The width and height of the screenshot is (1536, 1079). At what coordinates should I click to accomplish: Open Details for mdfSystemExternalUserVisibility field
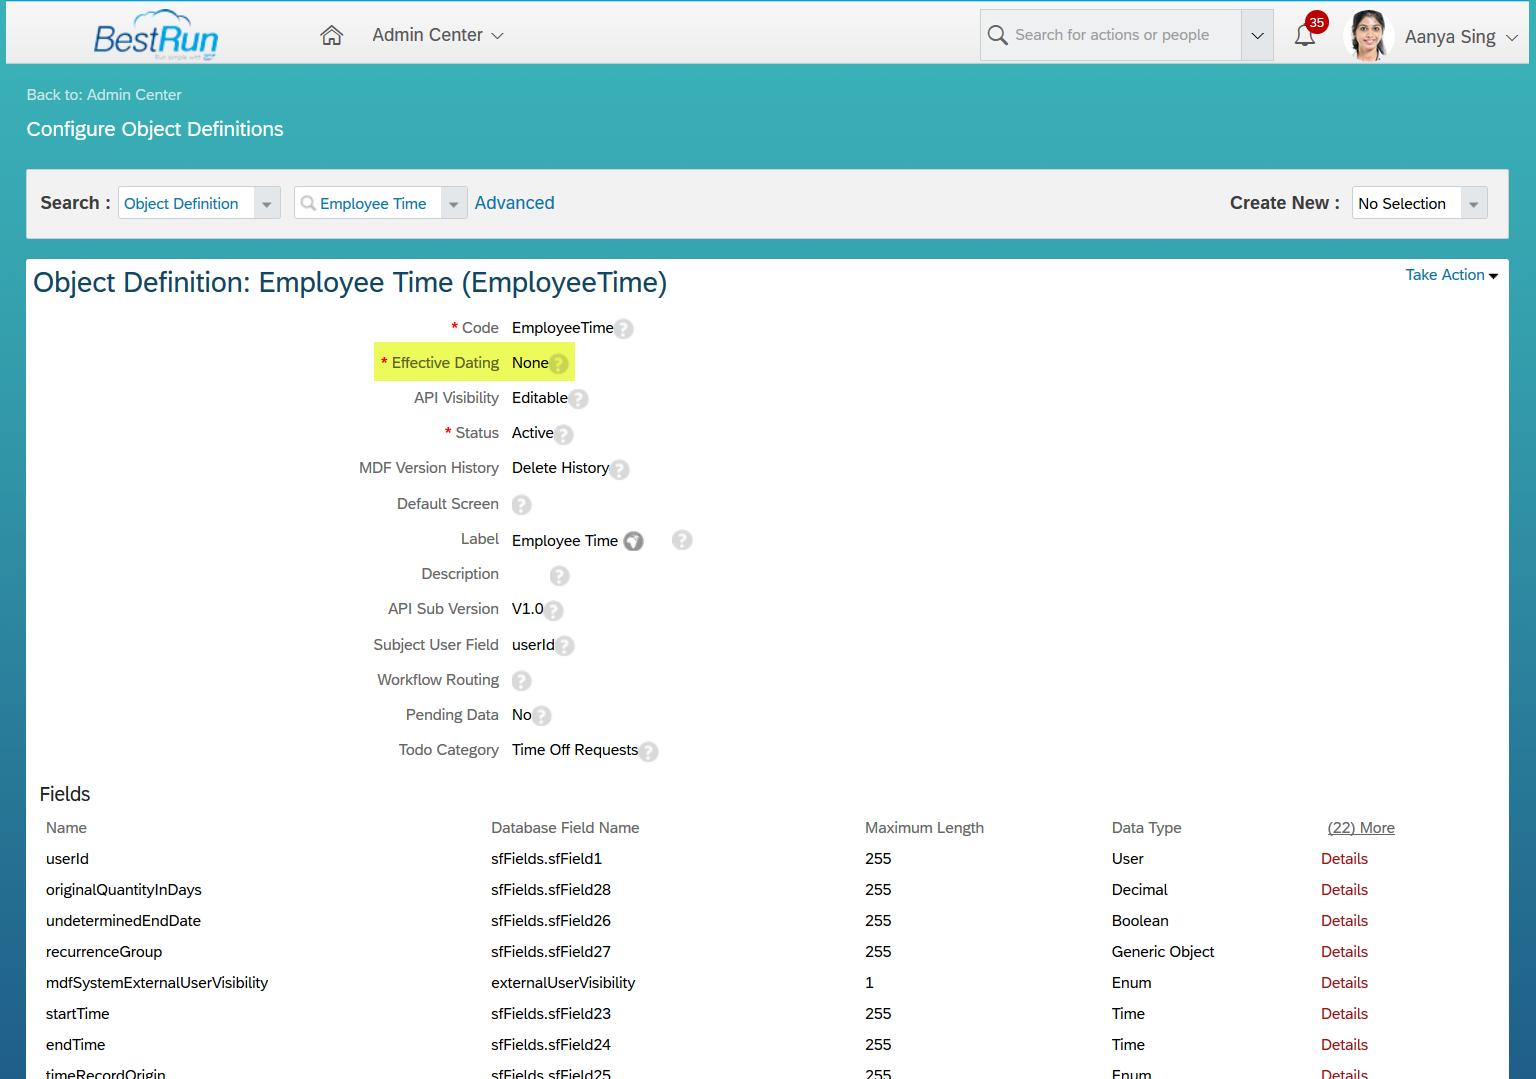click(1344, 983)
